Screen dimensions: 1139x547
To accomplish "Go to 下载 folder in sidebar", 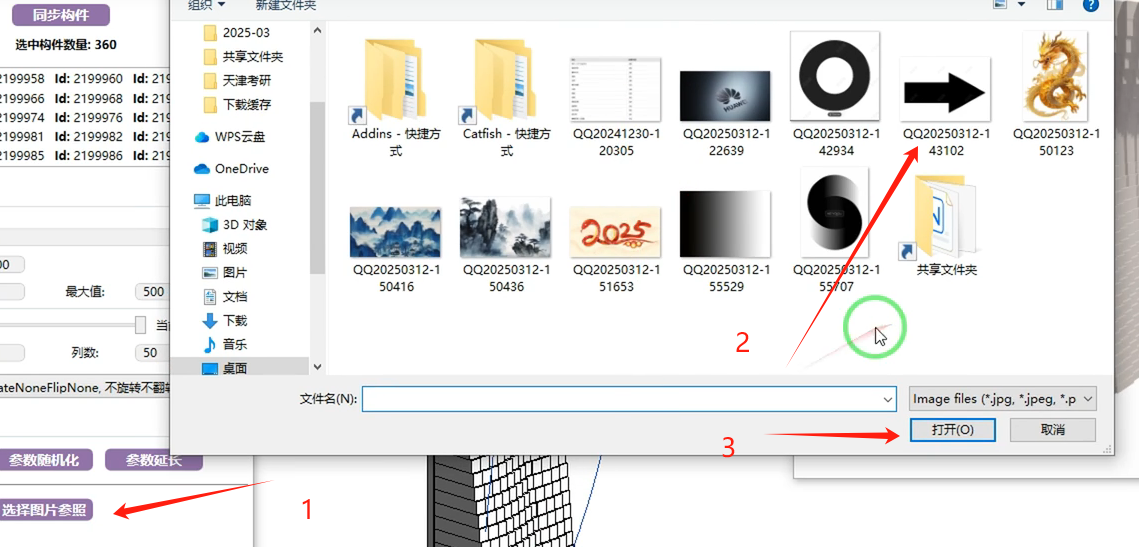I will (234, 321).
